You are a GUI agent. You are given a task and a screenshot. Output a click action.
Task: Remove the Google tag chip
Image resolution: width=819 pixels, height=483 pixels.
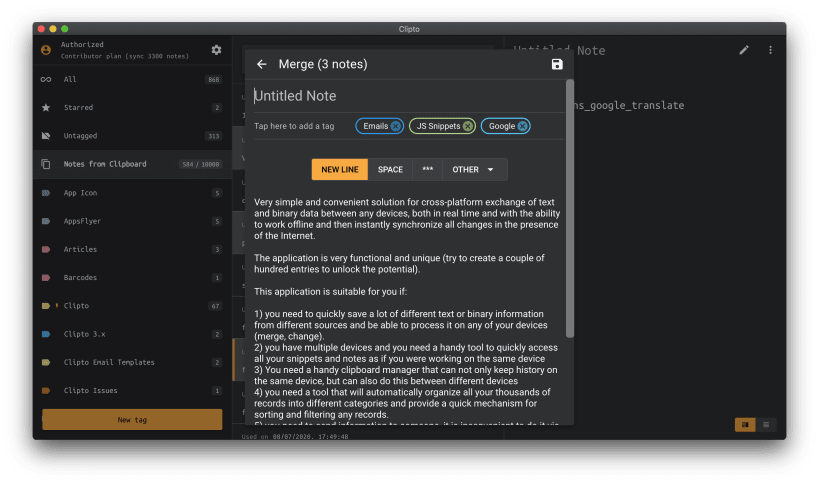[x=522, y=126]
